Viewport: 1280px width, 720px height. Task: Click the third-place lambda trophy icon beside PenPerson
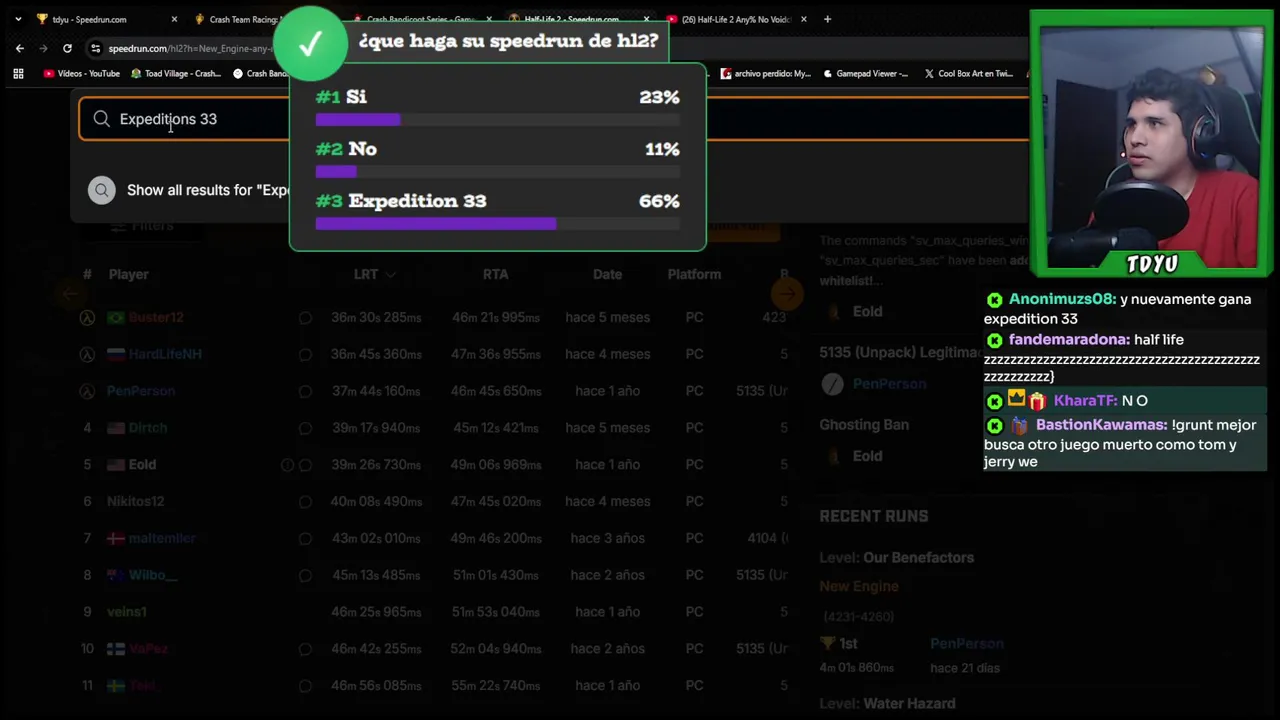click(87, 391)
